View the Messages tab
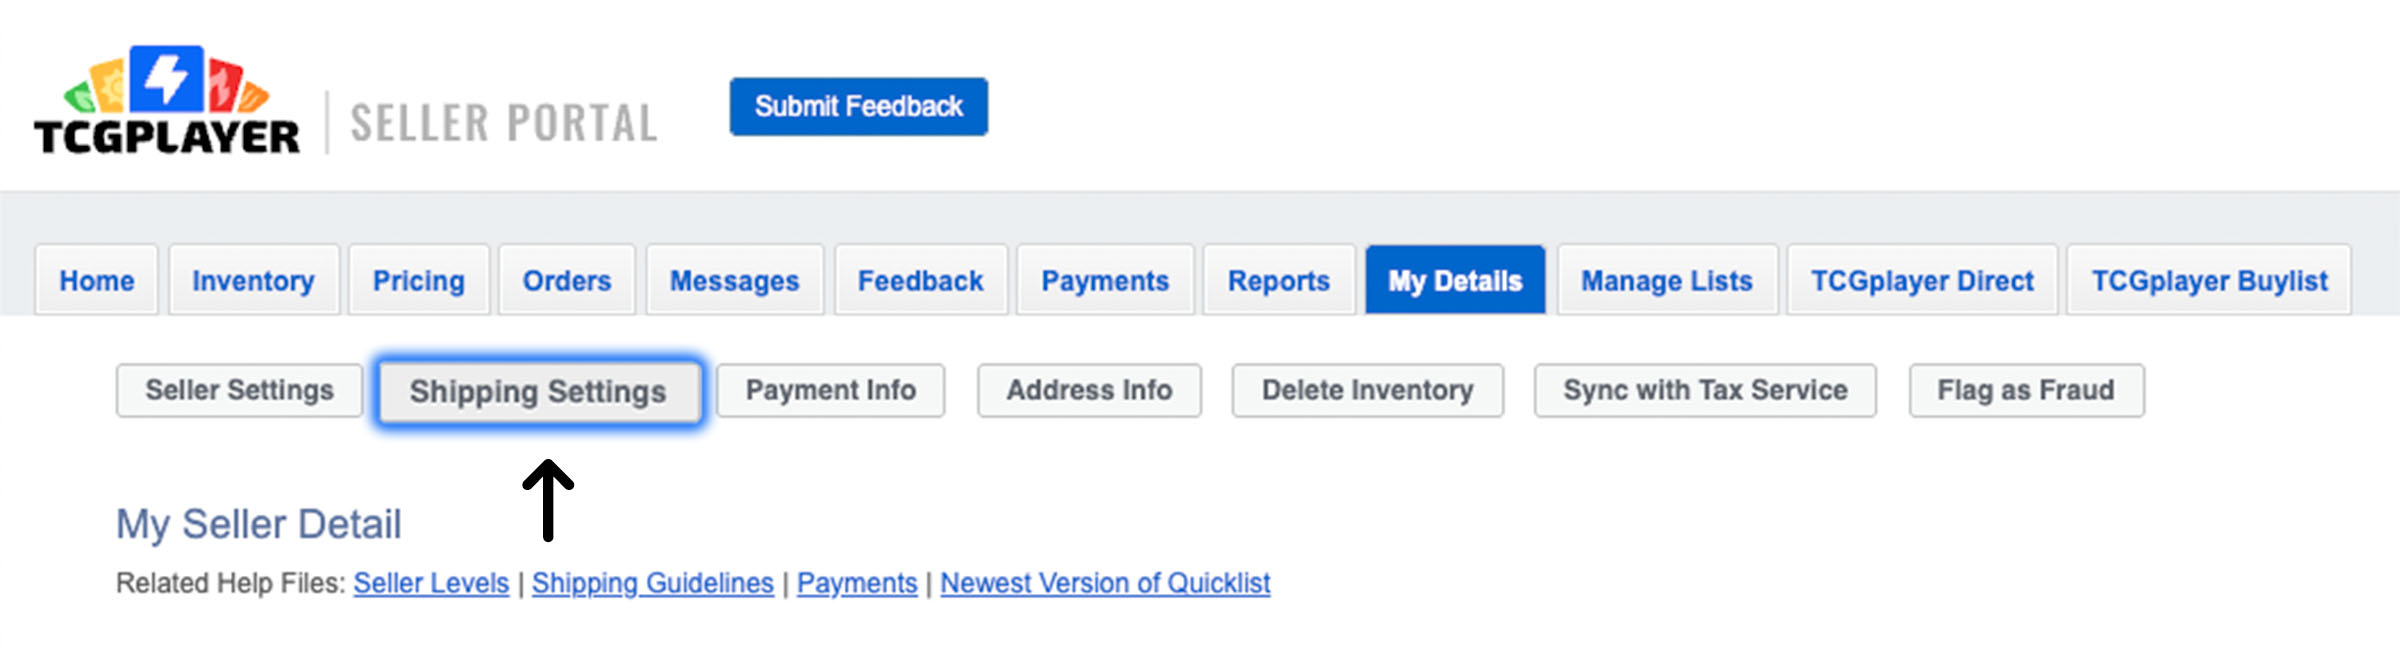 (x=735, y=281)
